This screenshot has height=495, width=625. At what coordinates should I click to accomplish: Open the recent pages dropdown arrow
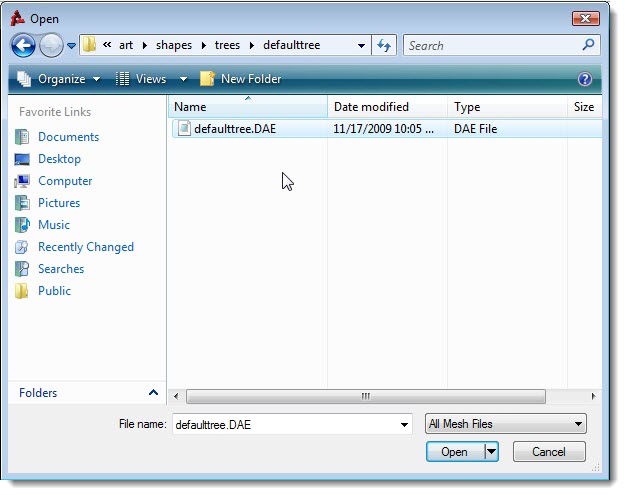pos(71,46)
